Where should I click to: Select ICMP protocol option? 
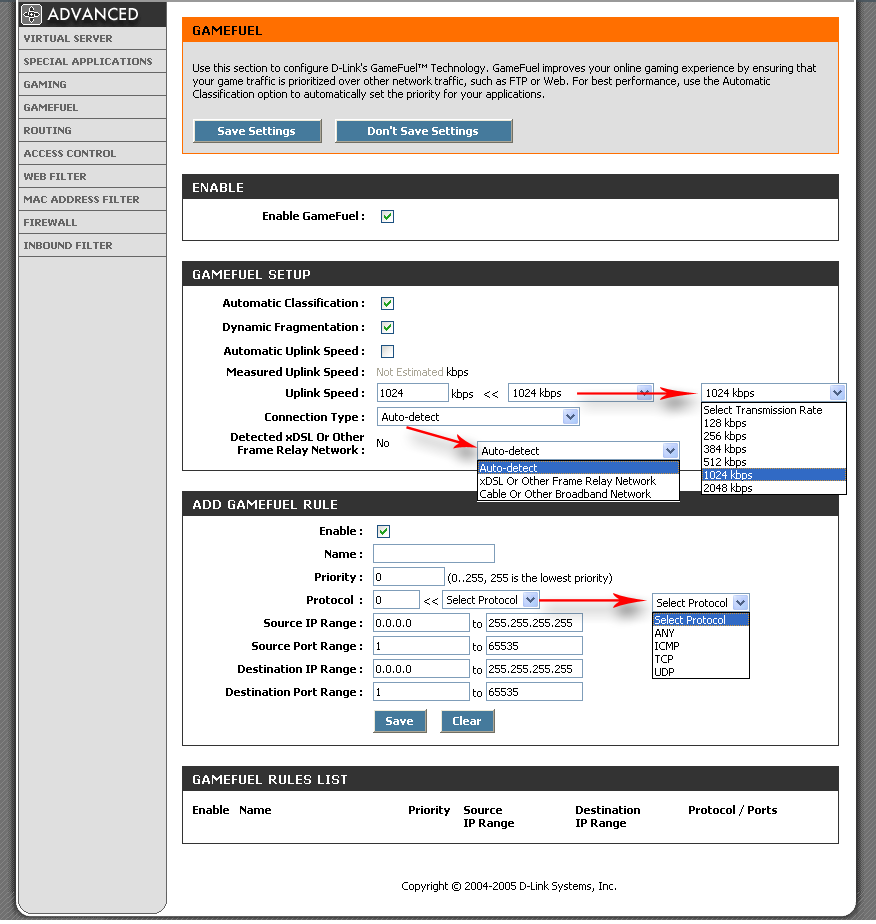700,646
